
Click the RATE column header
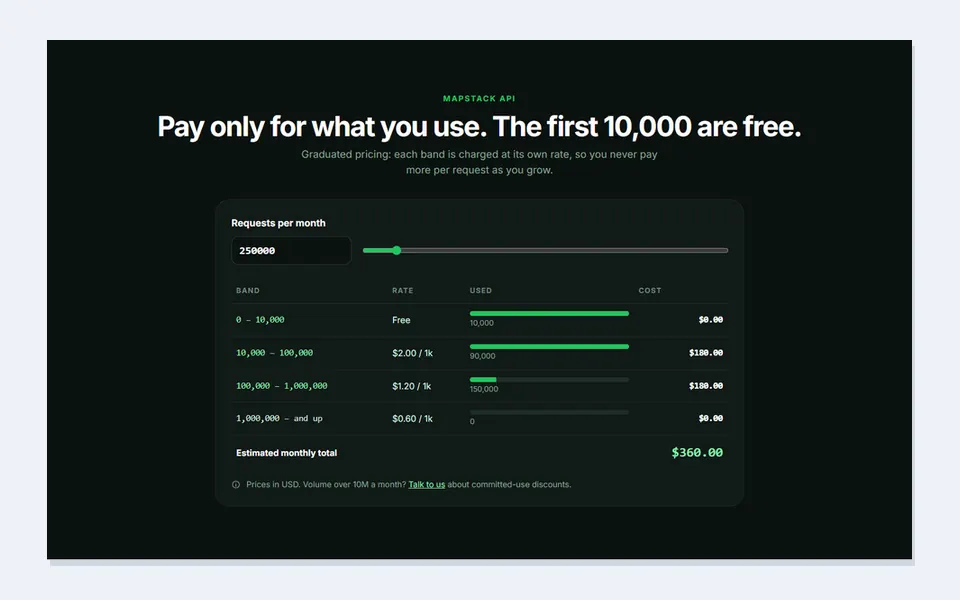click(x=403, y=290)
